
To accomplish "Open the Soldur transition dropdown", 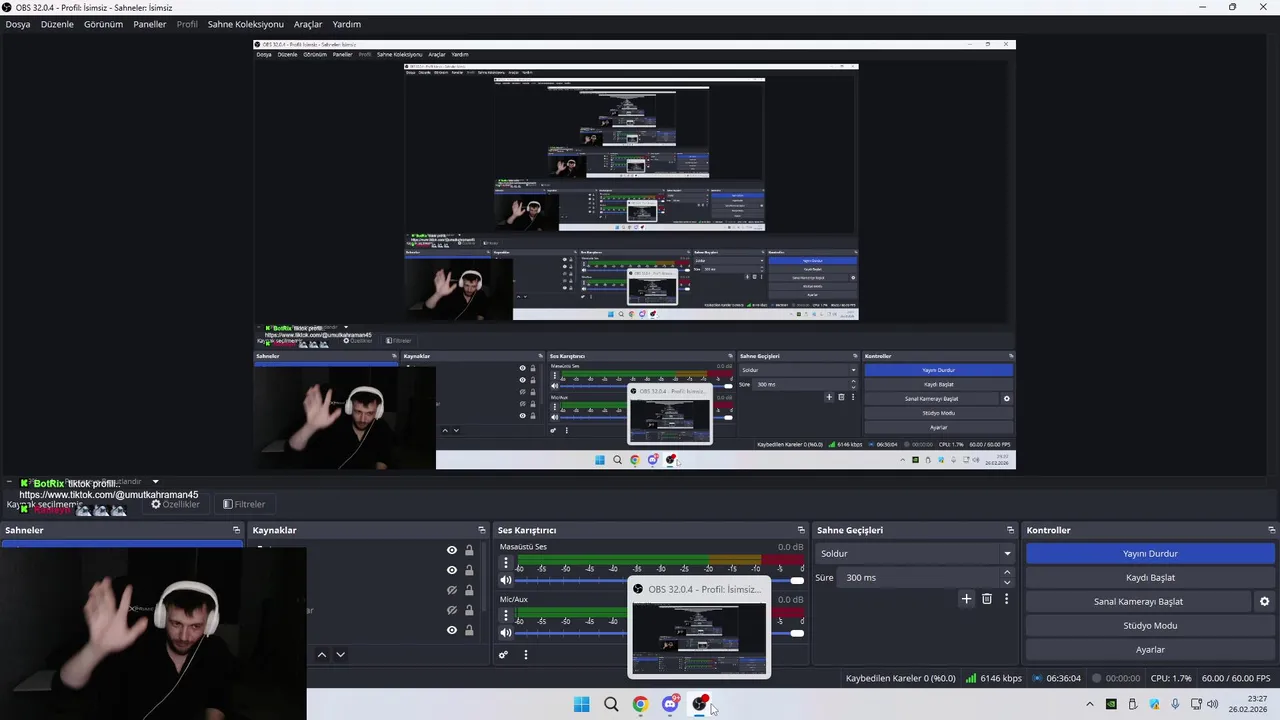I will click(x=914, y=553).
